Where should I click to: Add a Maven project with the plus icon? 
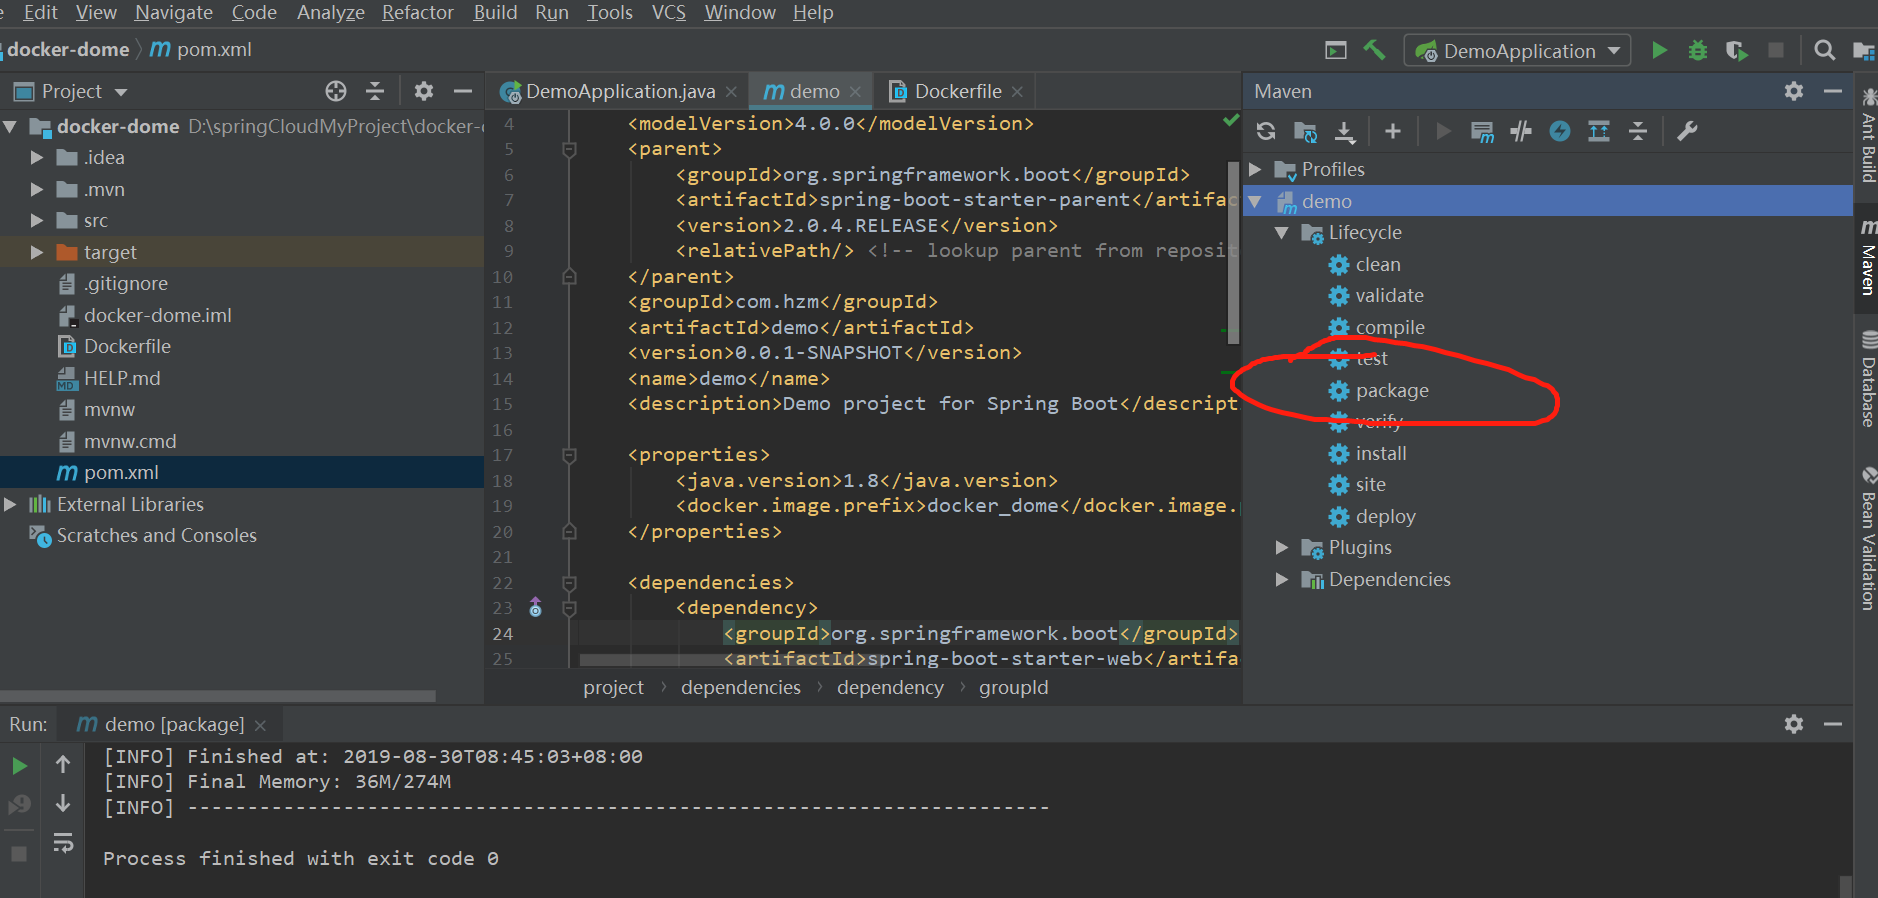coord(1393,131)
